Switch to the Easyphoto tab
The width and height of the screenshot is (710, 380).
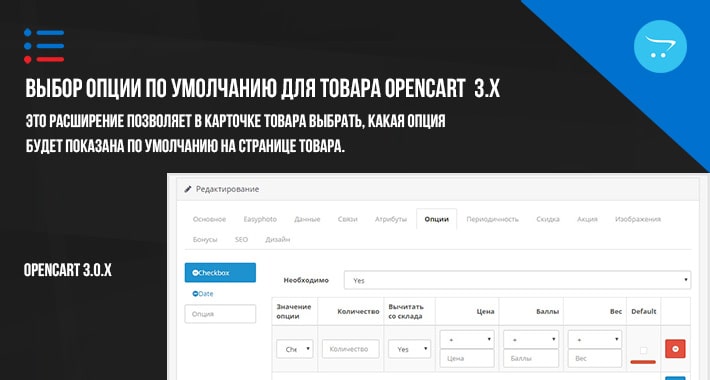click(260, 219)
